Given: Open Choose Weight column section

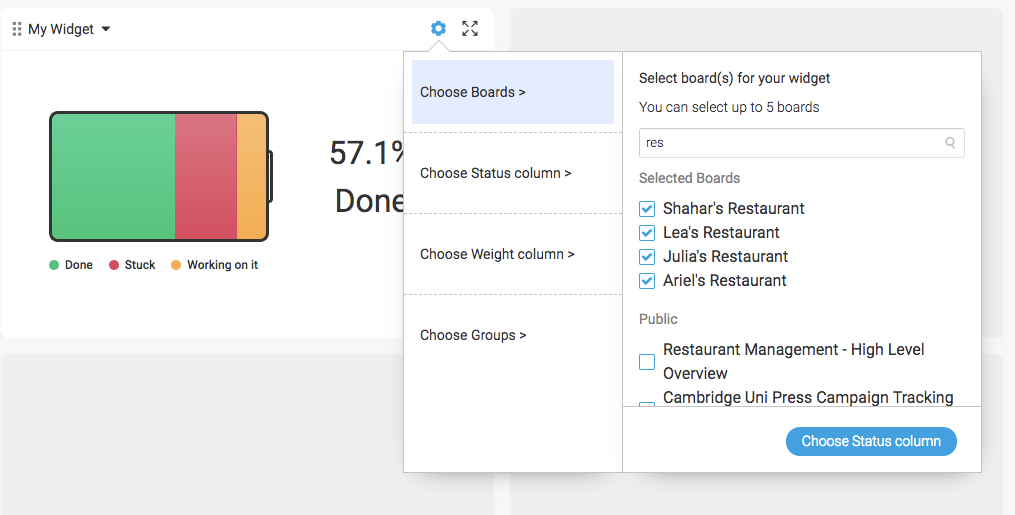Looking at the screenshot, I should coord(513,254).
